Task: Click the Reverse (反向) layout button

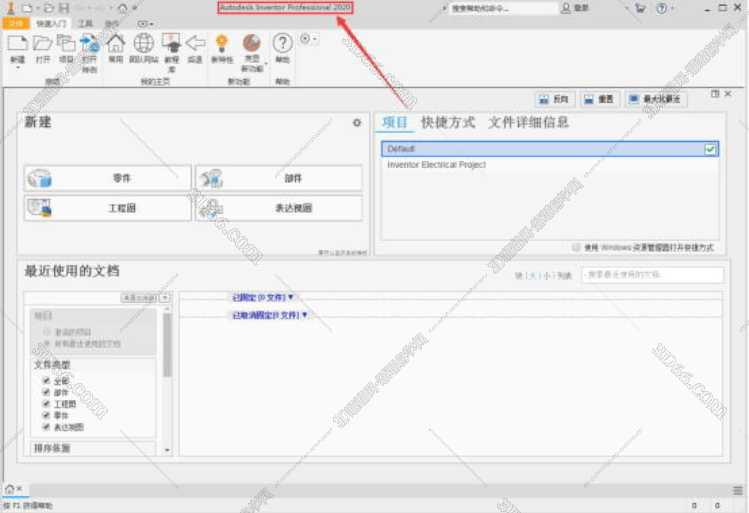Action: (554, 99)
